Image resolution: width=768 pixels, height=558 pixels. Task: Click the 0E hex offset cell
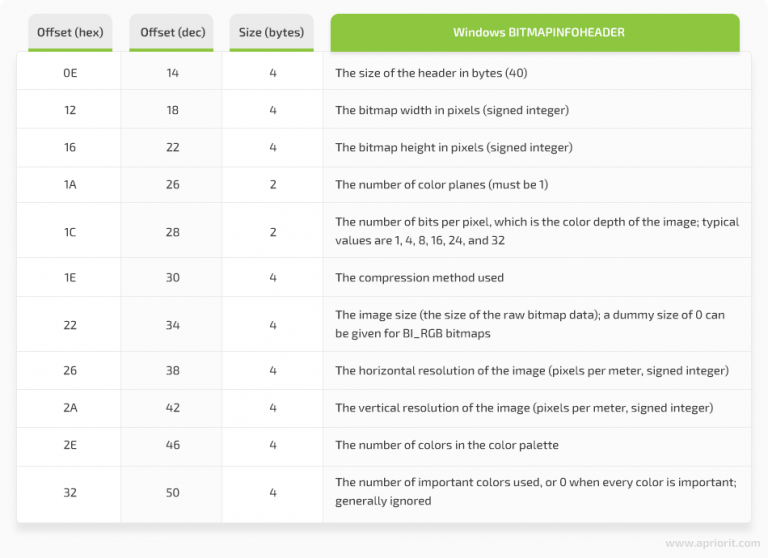pyautogui.click(x=70, y=73)
